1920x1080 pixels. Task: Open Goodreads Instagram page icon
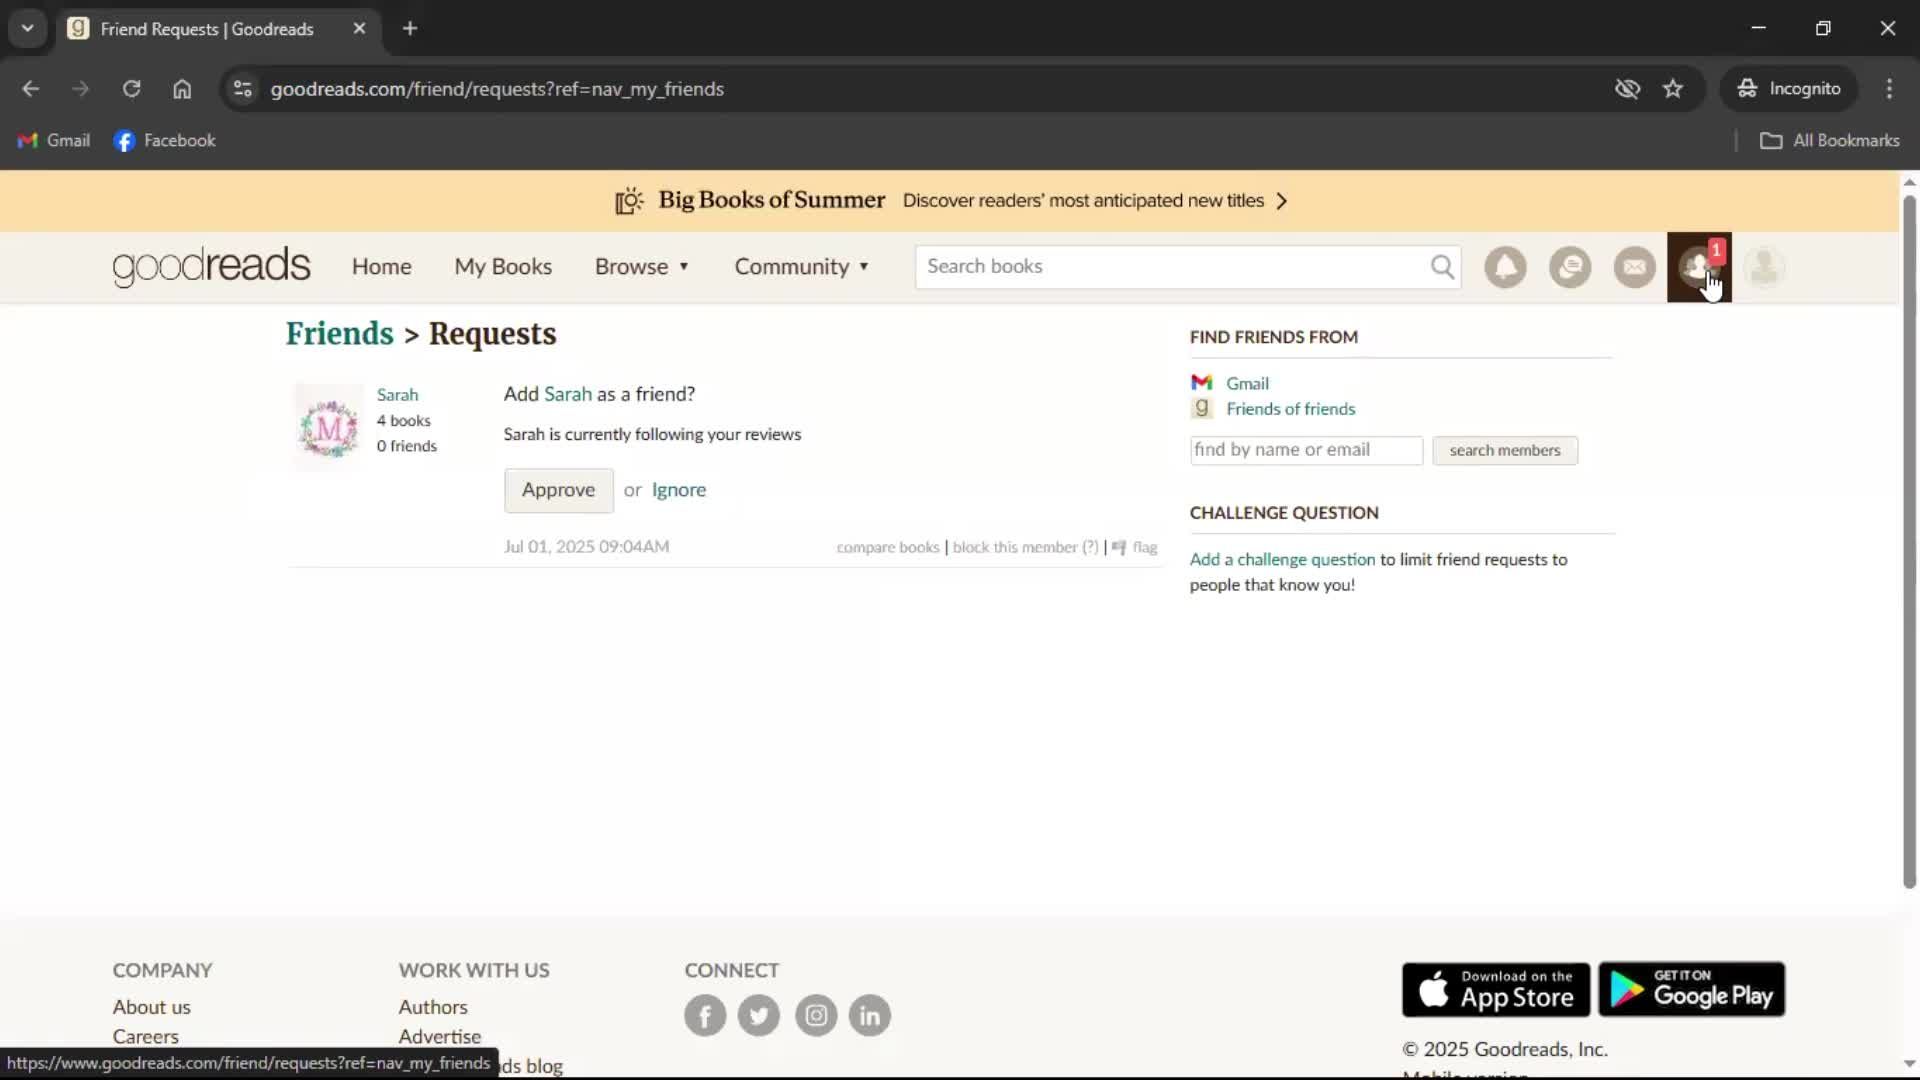[816, 1016]
